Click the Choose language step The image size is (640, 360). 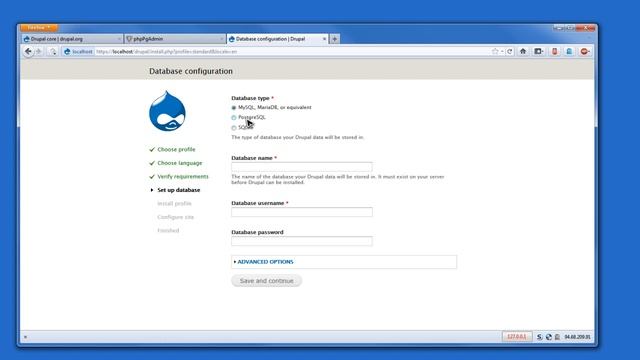pos(180,163)
